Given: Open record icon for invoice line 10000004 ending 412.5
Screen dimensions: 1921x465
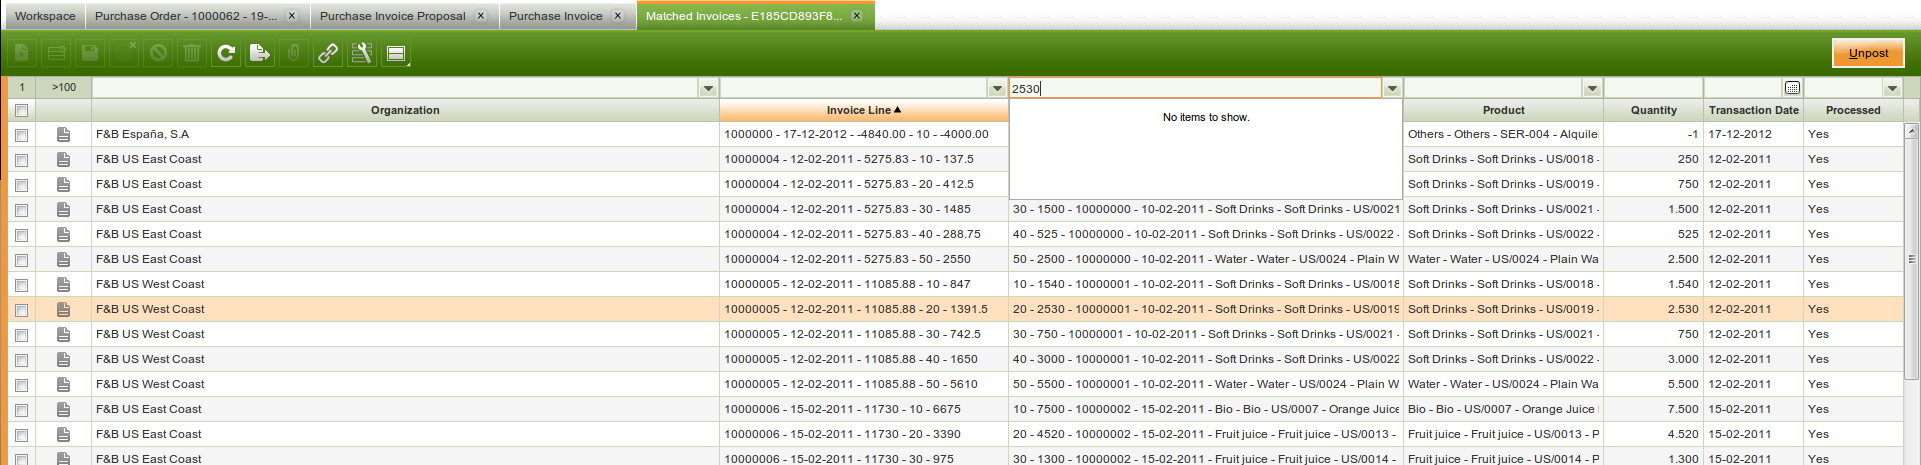Looking at the screenshot, I should [63, 184].
